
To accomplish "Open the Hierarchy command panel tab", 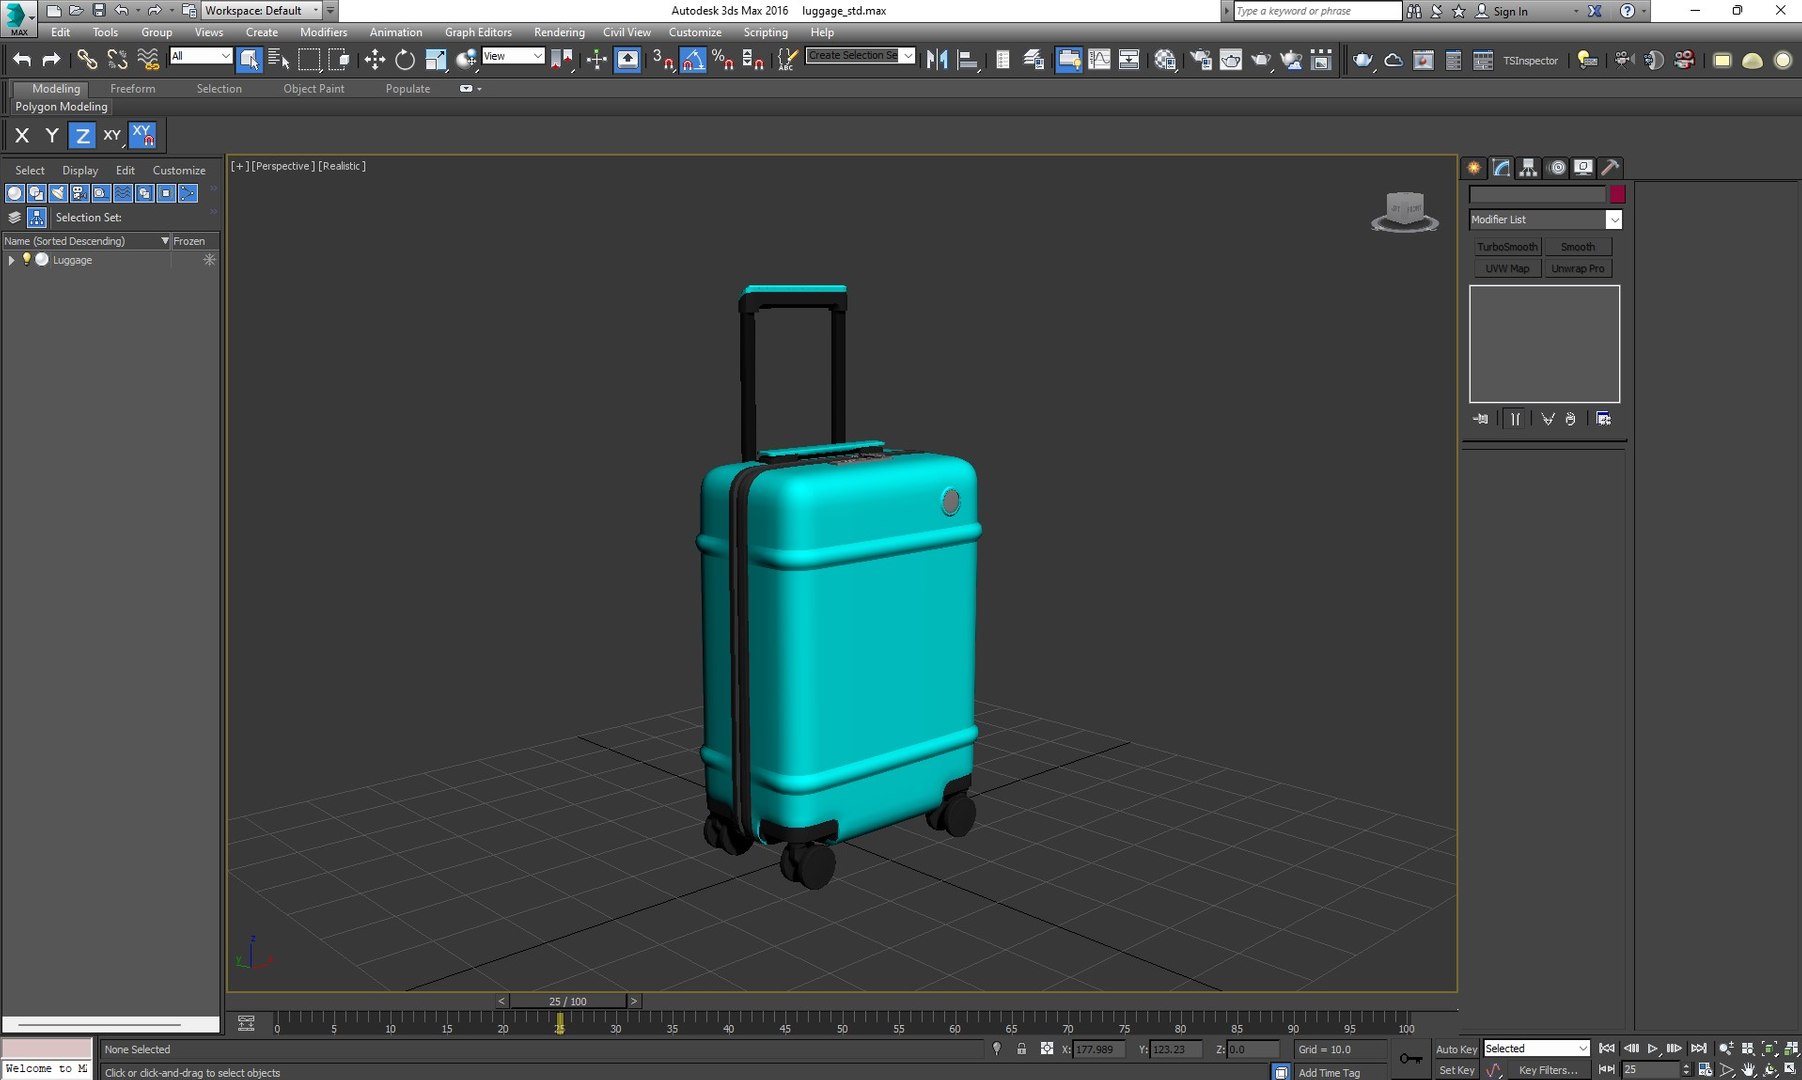I will pos(1528,168).
